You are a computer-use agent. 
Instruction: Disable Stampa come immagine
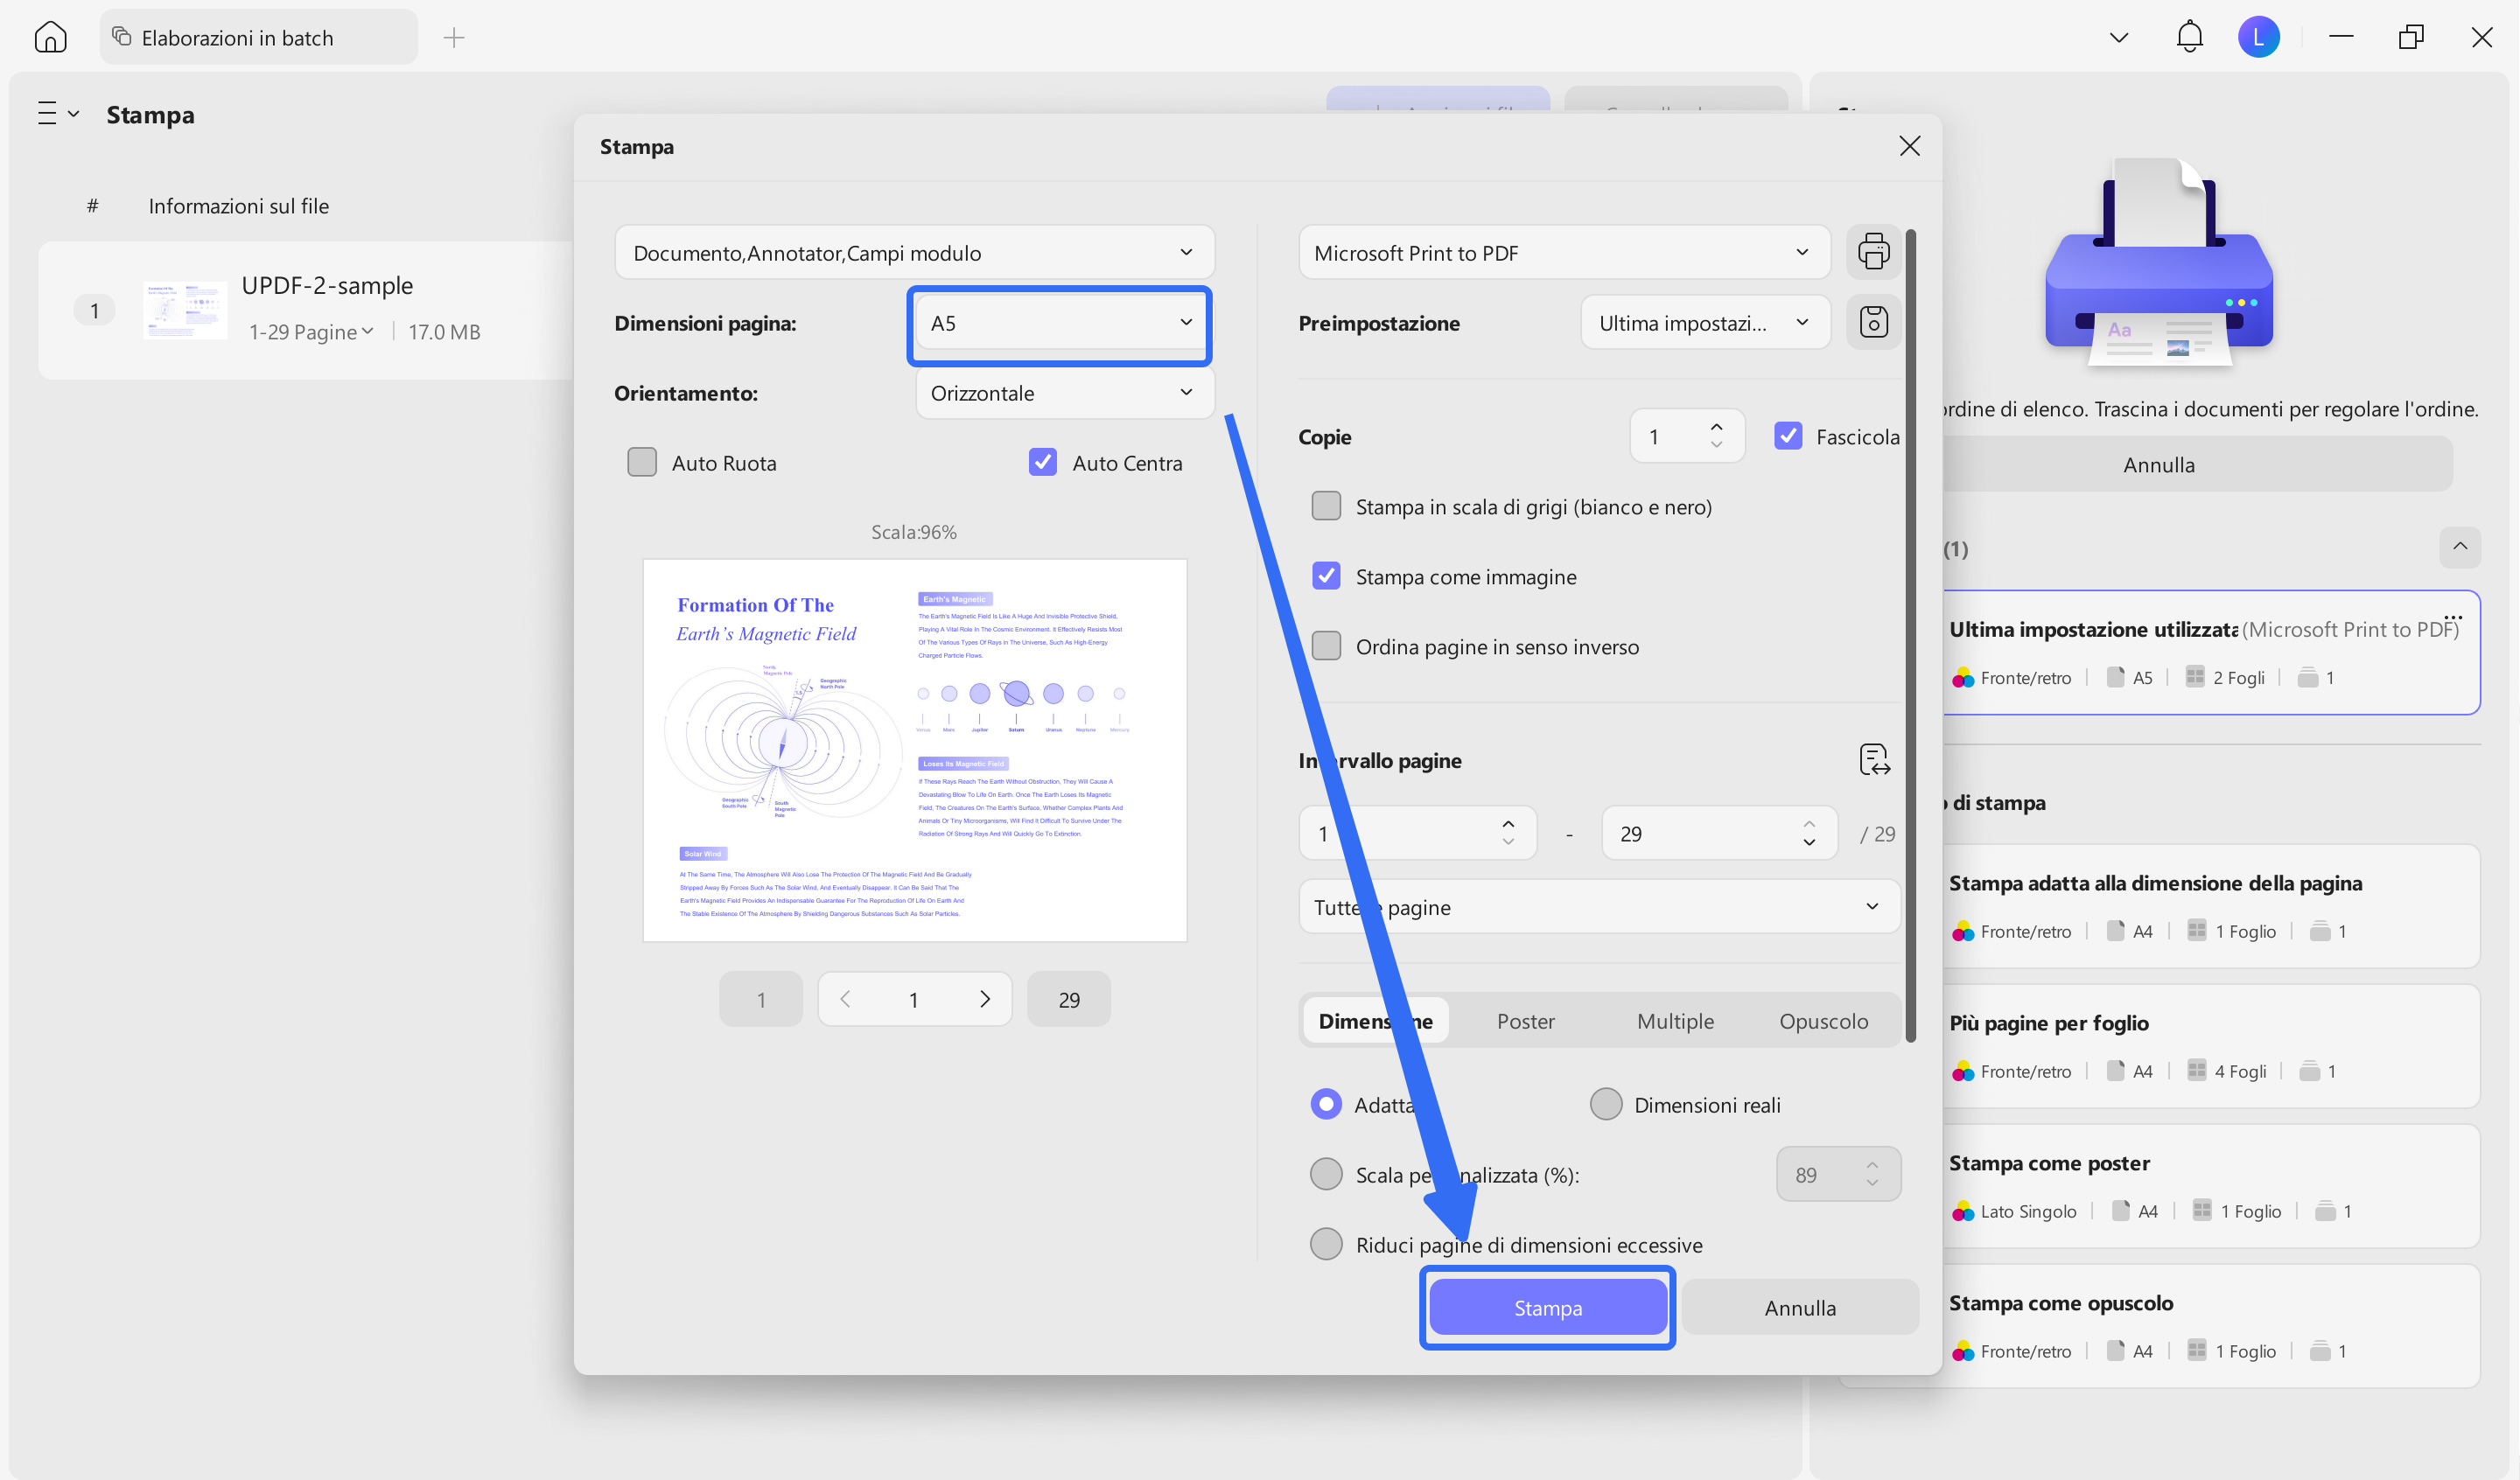click(x=1326, y=576)
